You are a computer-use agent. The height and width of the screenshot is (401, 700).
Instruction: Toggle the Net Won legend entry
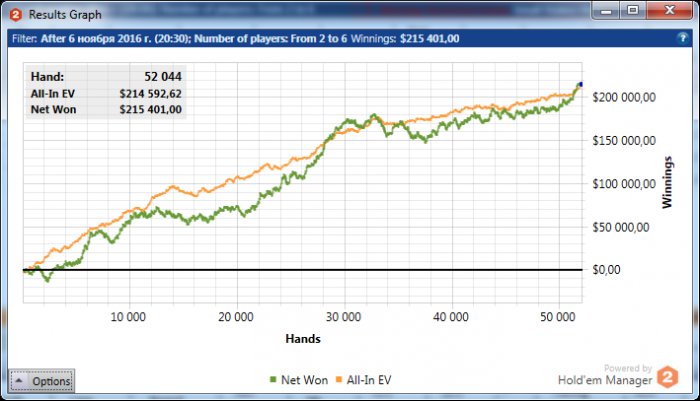(299, 380)
